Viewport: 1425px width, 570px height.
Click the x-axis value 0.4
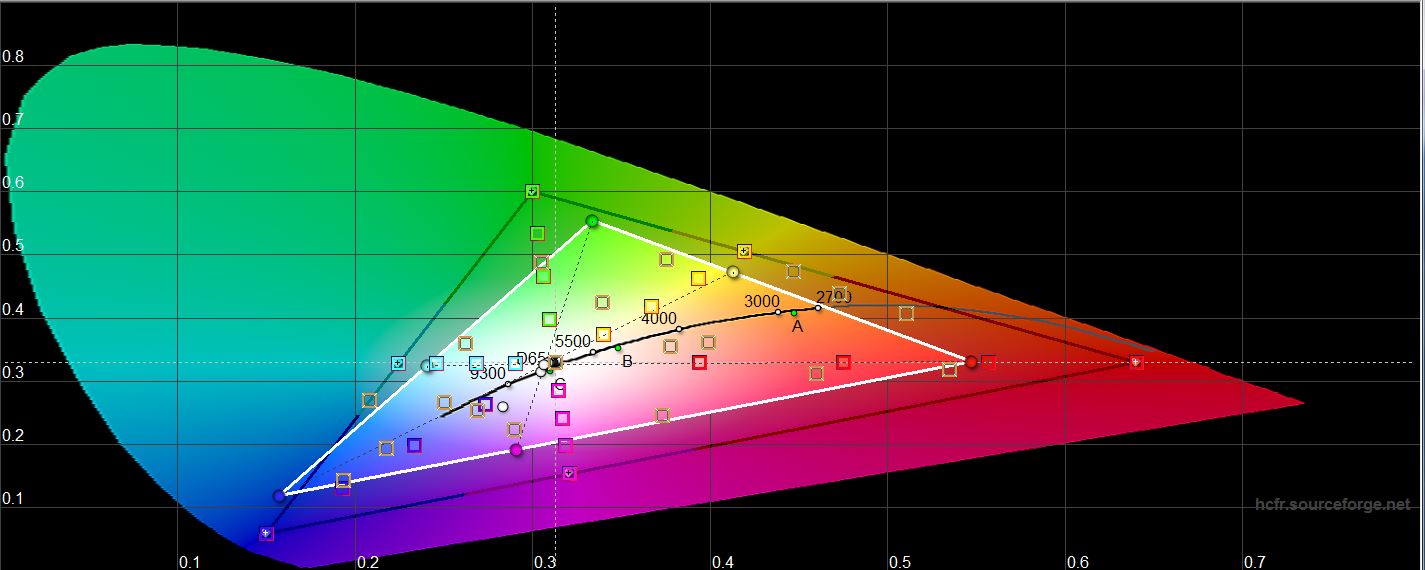click(x=722, y=563)
